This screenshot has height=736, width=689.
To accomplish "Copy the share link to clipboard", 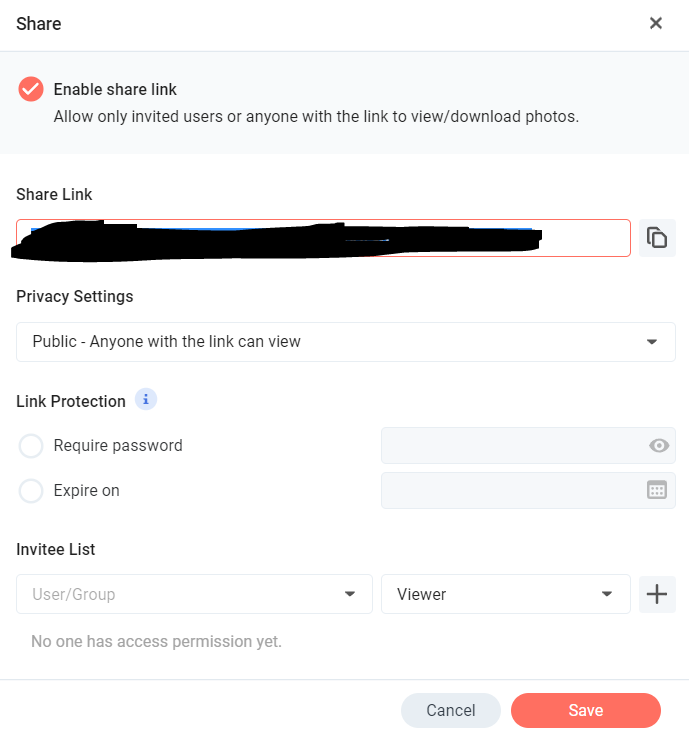I will pos(657,238).
